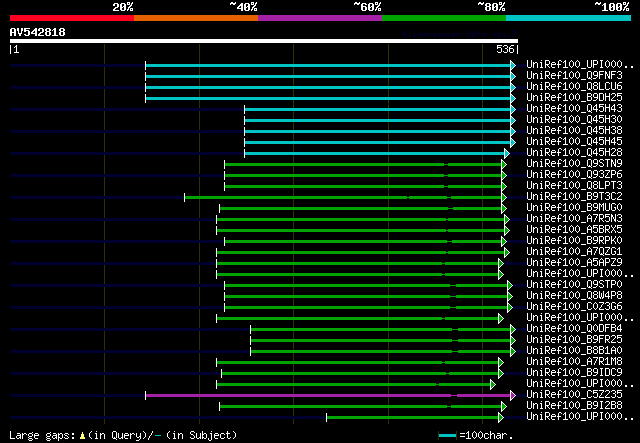Click the red 20% identity legend segment
Screen dimensions: 640x443
coord(72,18)
